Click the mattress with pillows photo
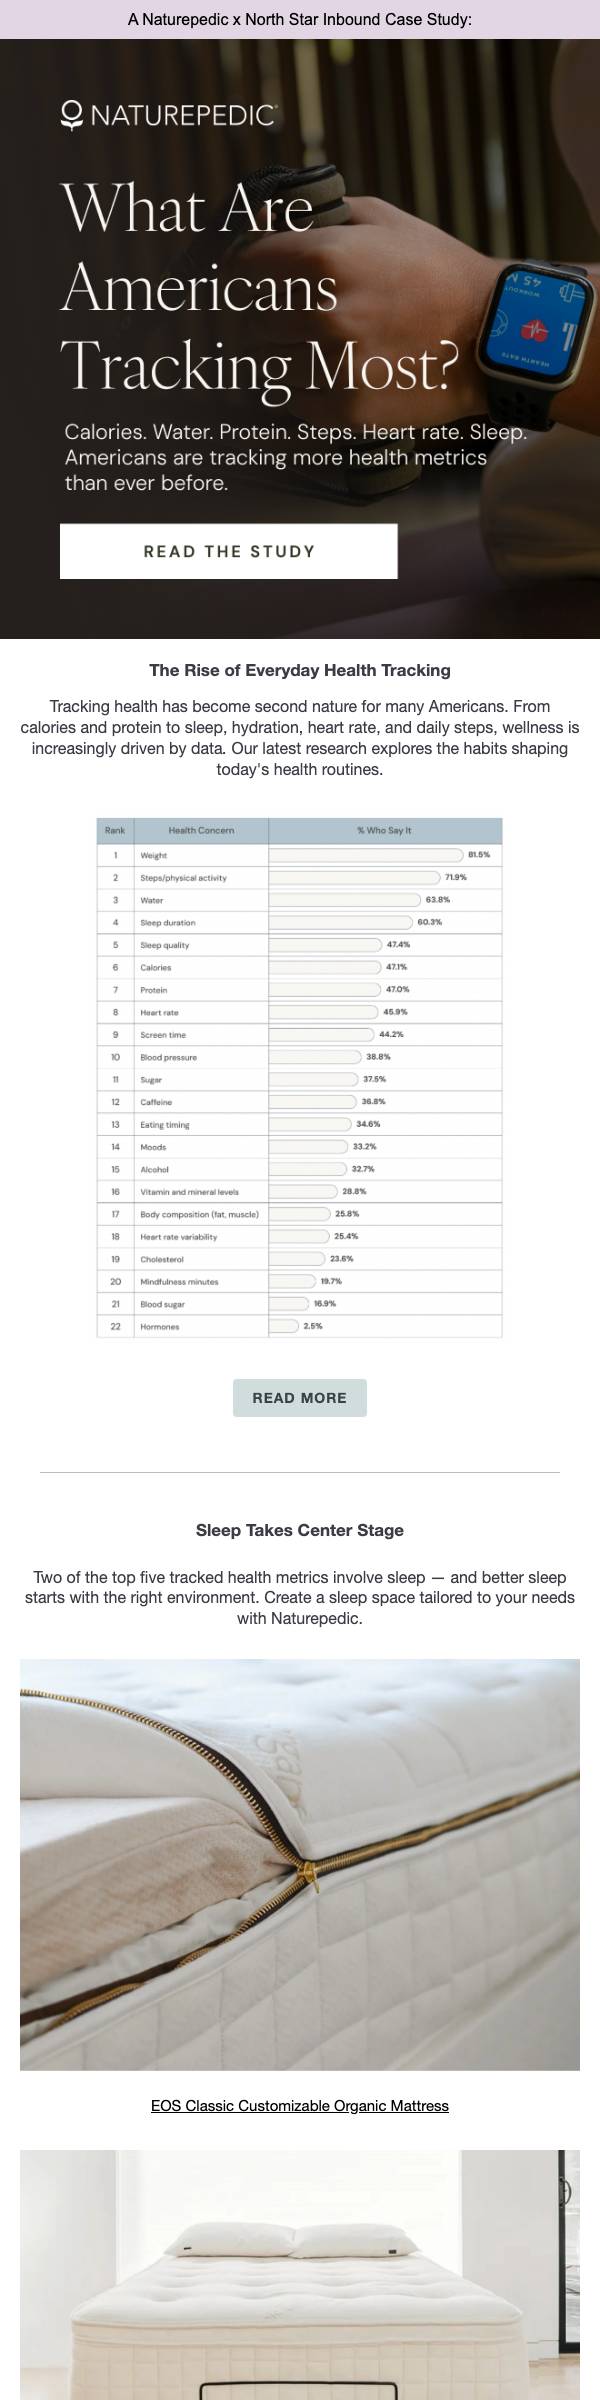Image resolution: width=600 pixels, height=2400 pixels. click(x=300, y=2276)
